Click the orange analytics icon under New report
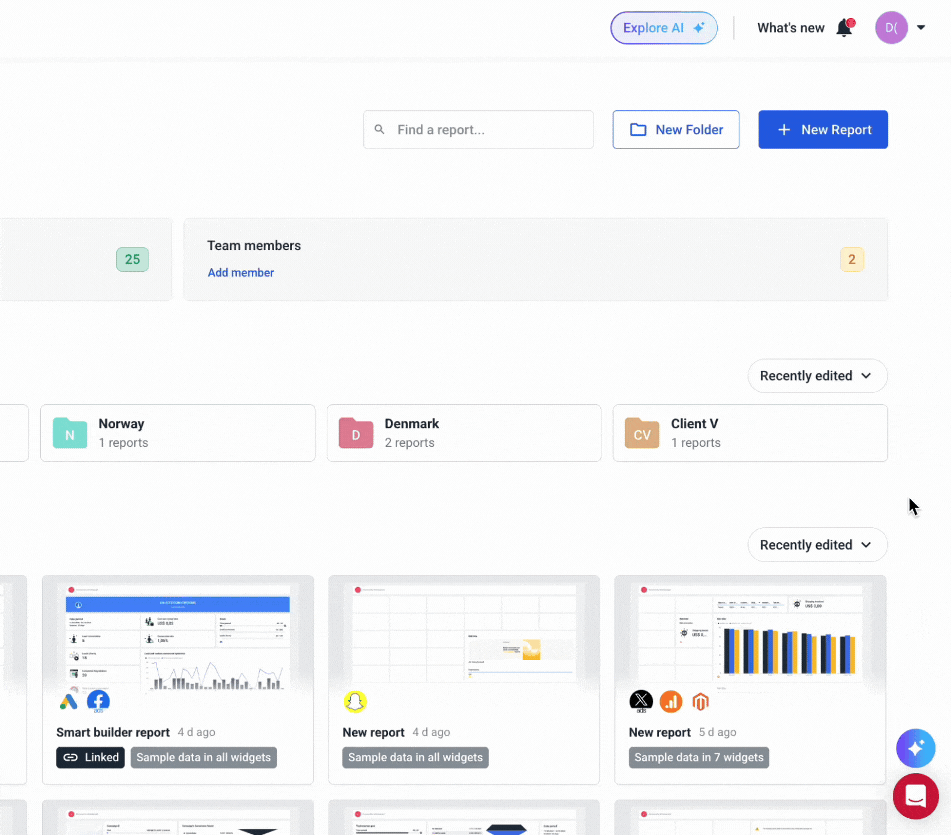 pyautogui.click(x=670, y=701)
